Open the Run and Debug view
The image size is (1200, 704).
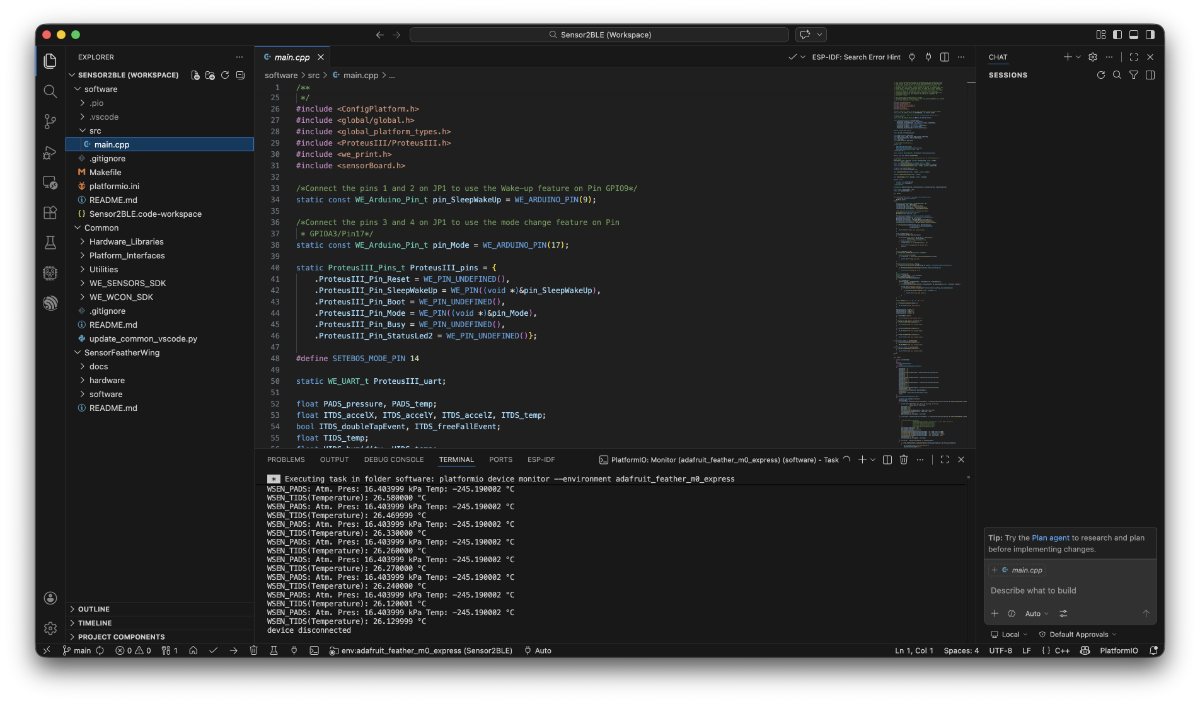coord(50,152)
